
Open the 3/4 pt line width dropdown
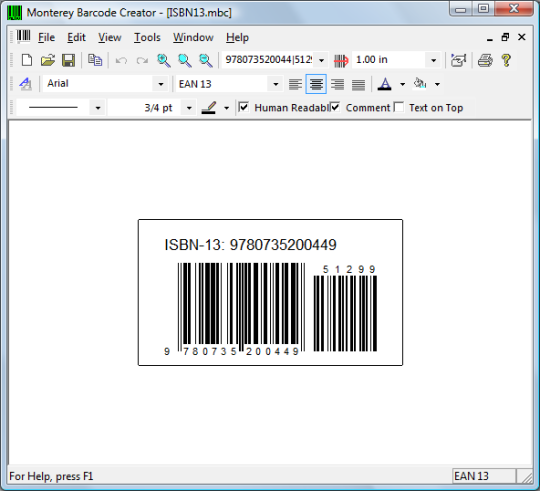click(x=189, y=108)
